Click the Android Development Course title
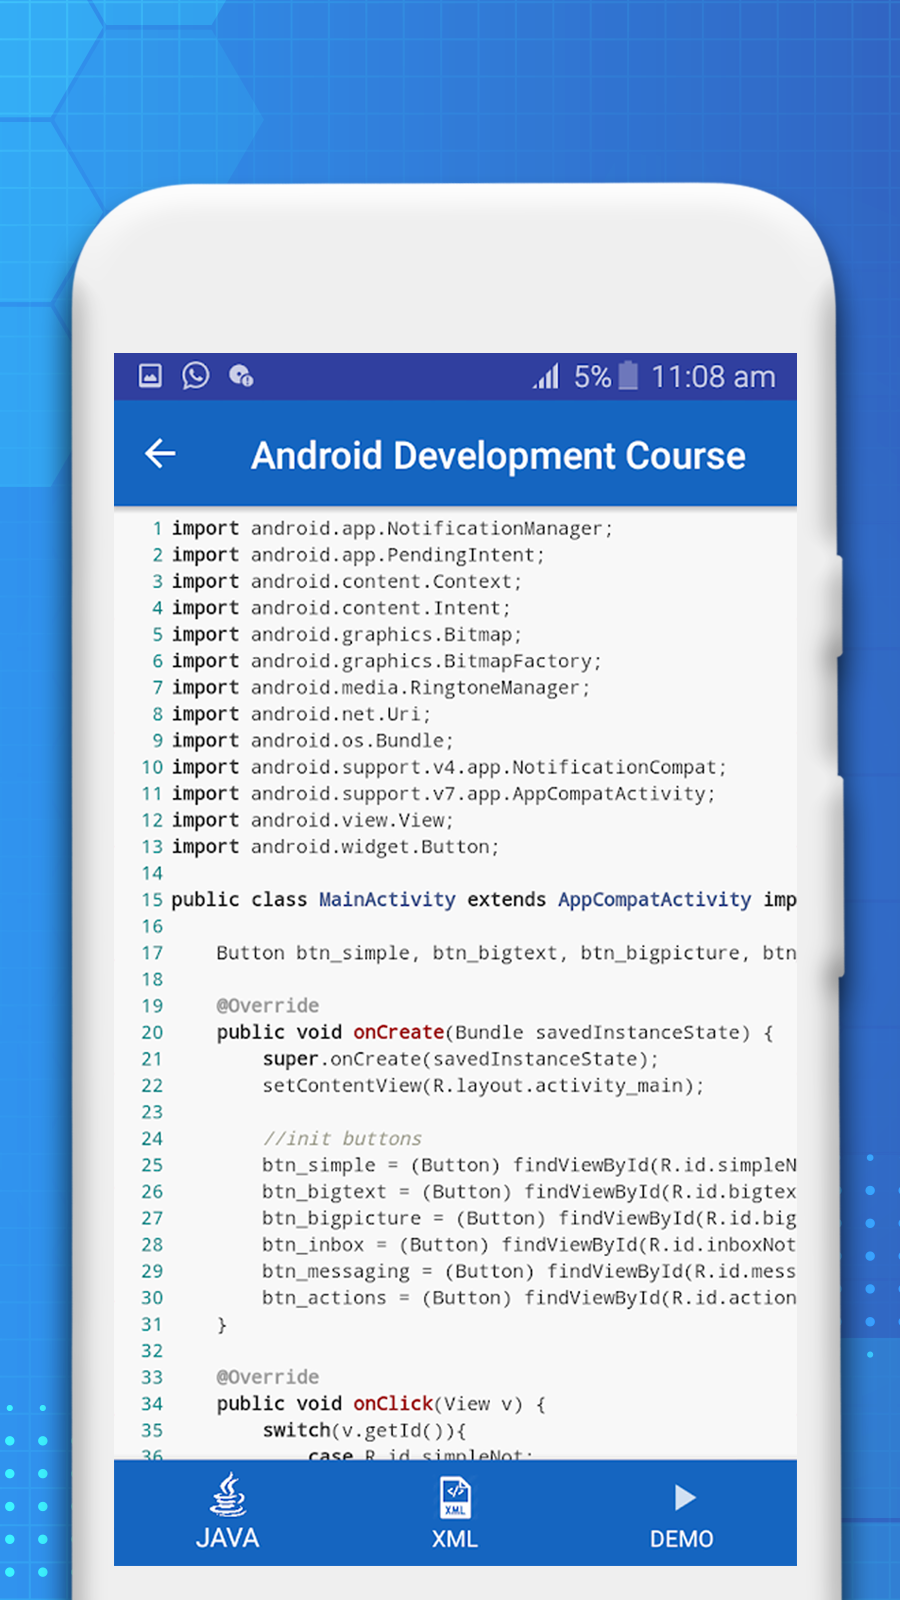Viewport: 900px width, 1600px height. 498,456
